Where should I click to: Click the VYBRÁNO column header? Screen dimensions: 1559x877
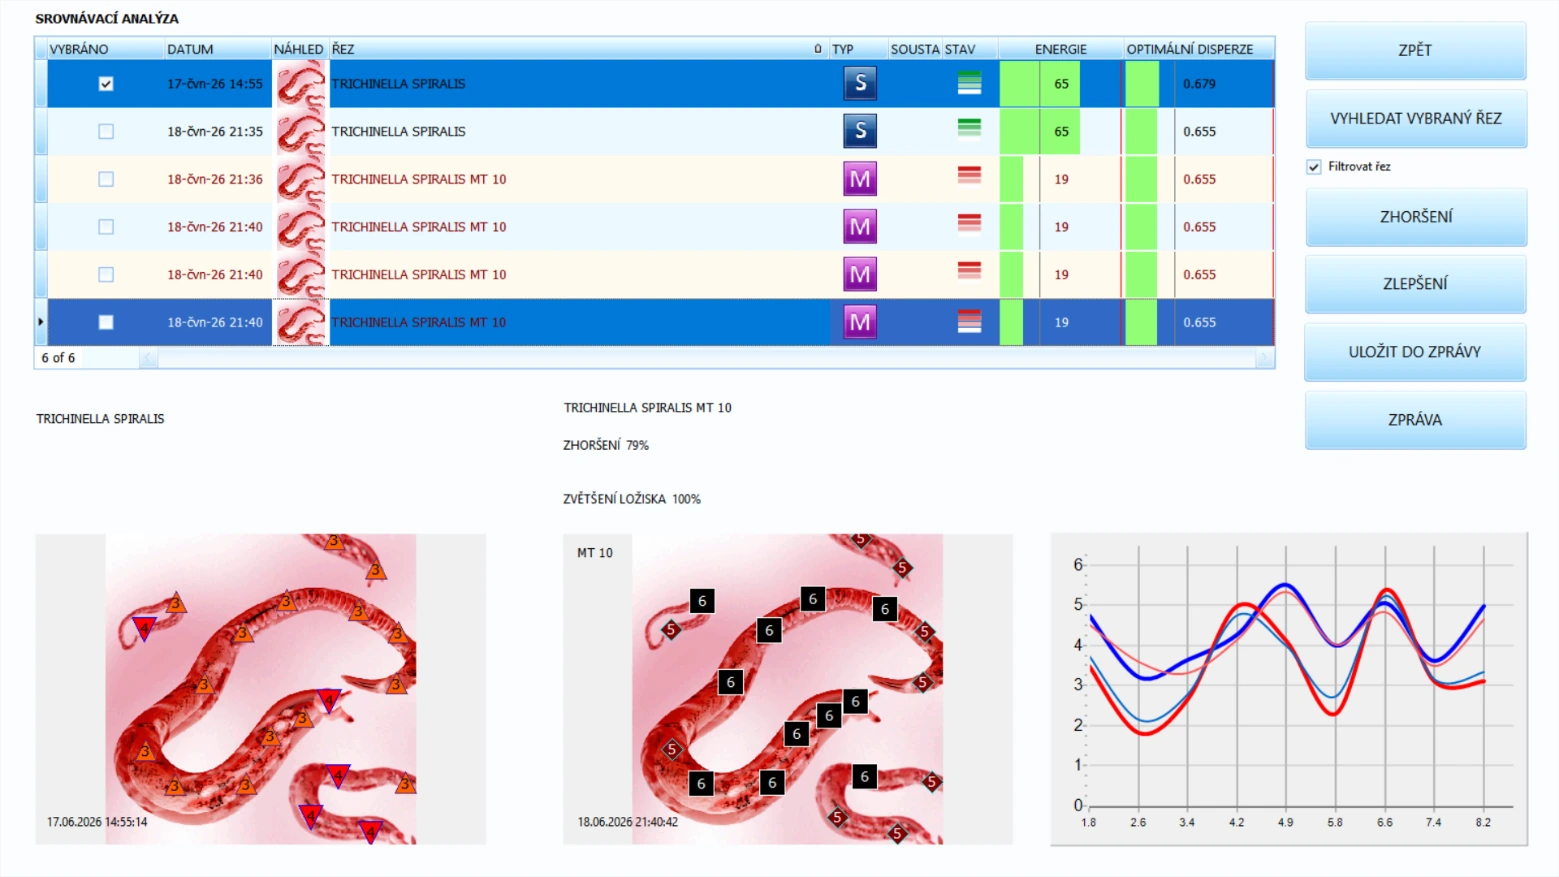105,49
